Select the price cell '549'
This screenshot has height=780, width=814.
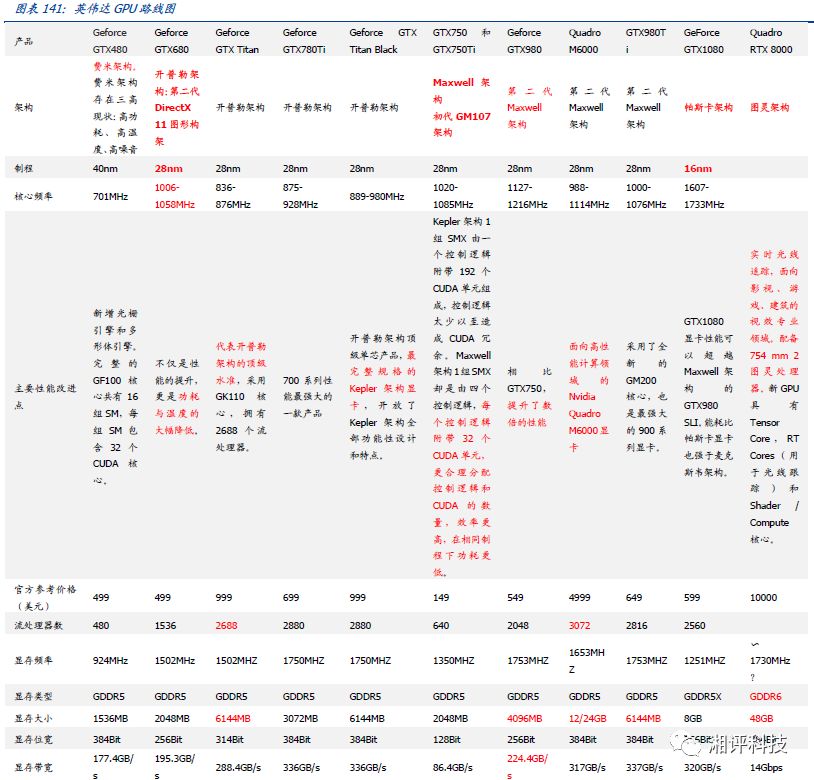(515, 598)
